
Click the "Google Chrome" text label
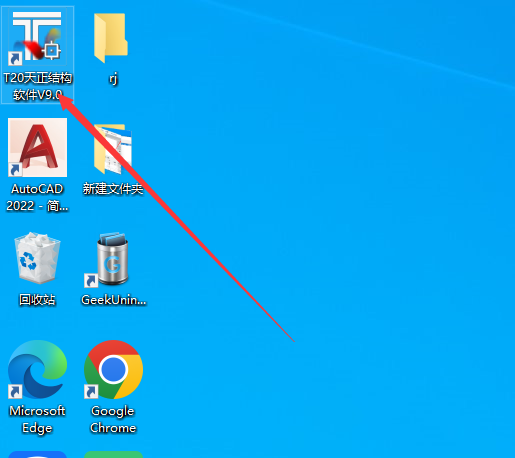click(113, 419)
